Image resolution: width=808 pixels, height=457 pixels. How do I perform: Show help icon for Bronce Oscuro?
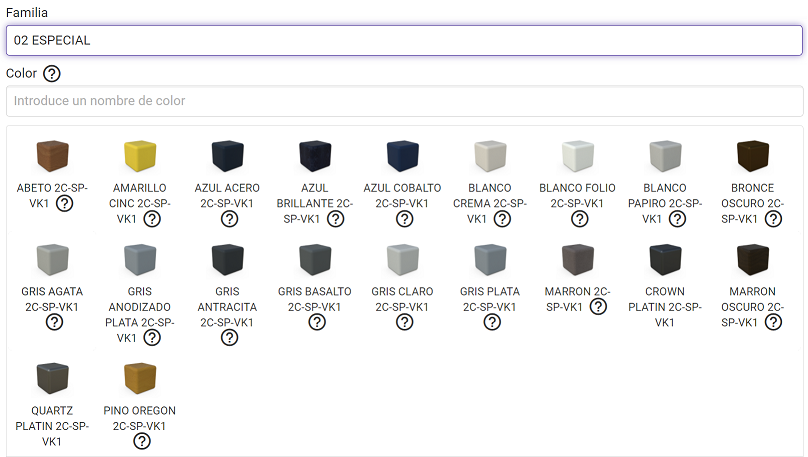click(773, 219)
